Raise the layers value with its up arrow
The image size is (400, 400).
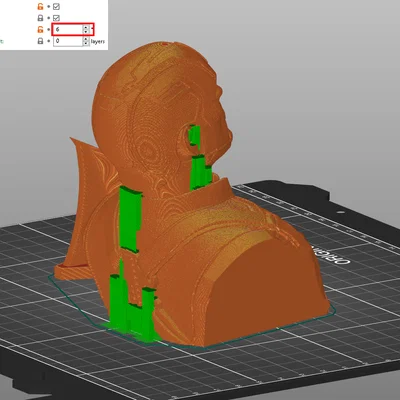point(86,39)
